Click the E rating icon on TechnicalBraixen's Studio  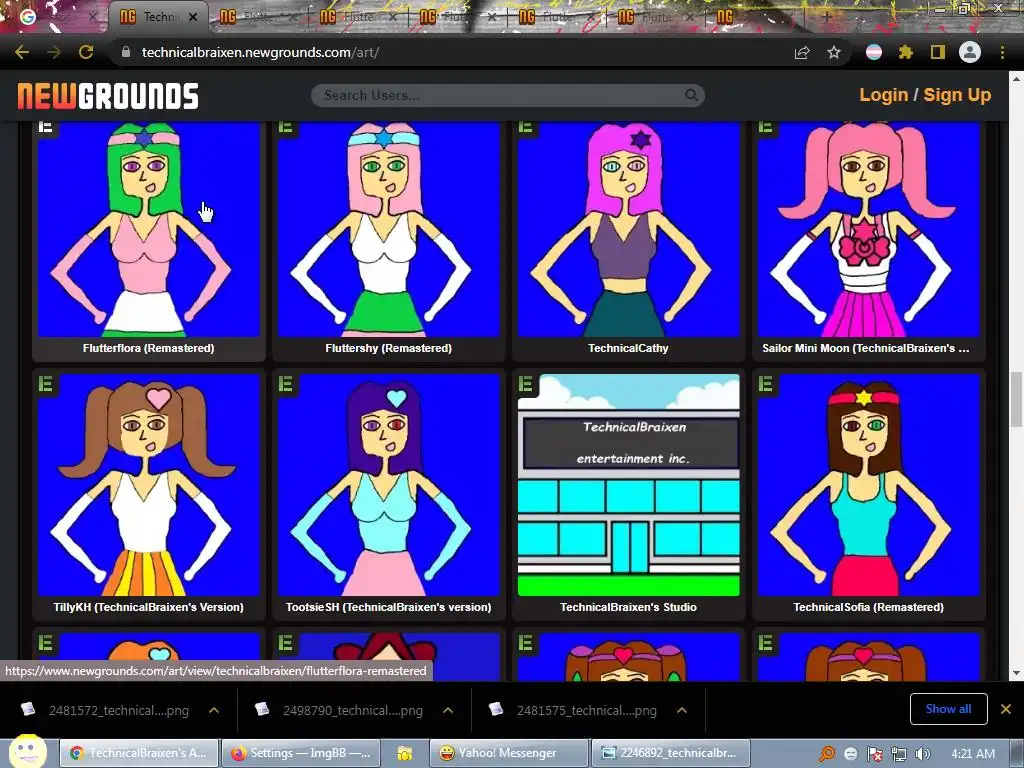[x=526, y=383]
